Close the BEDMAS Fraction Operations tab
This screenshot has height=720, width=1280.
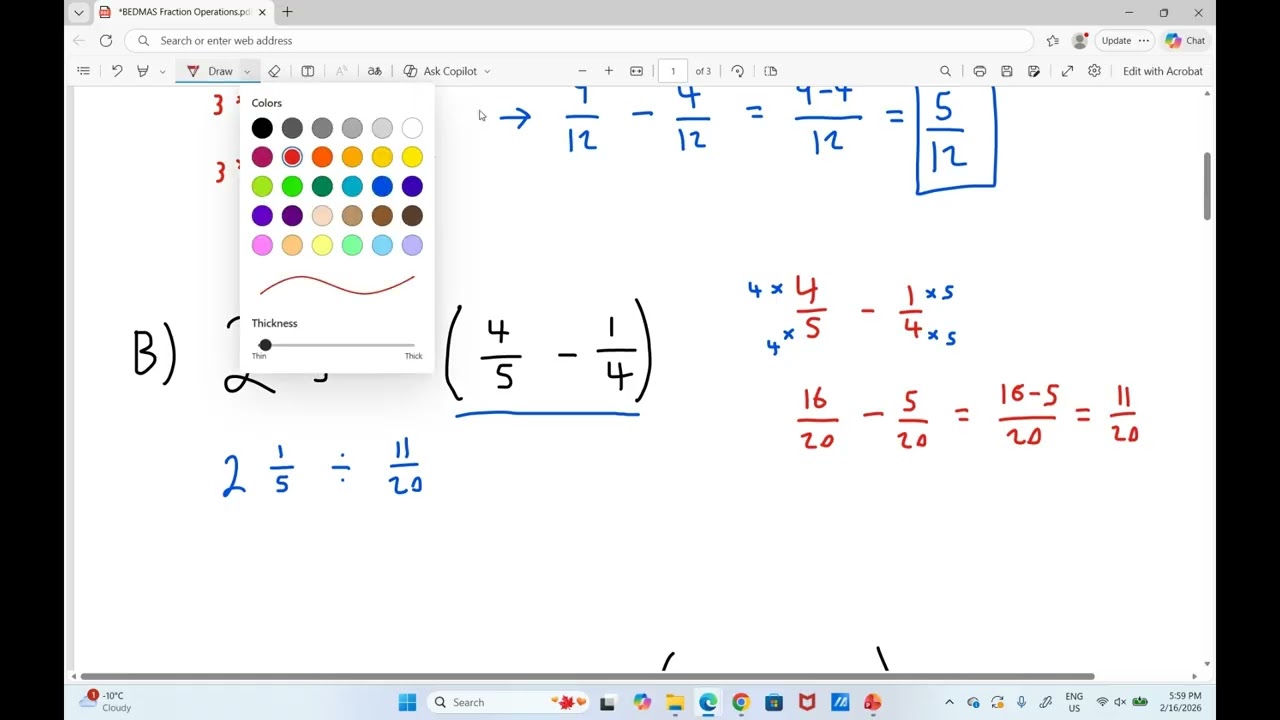262,12
